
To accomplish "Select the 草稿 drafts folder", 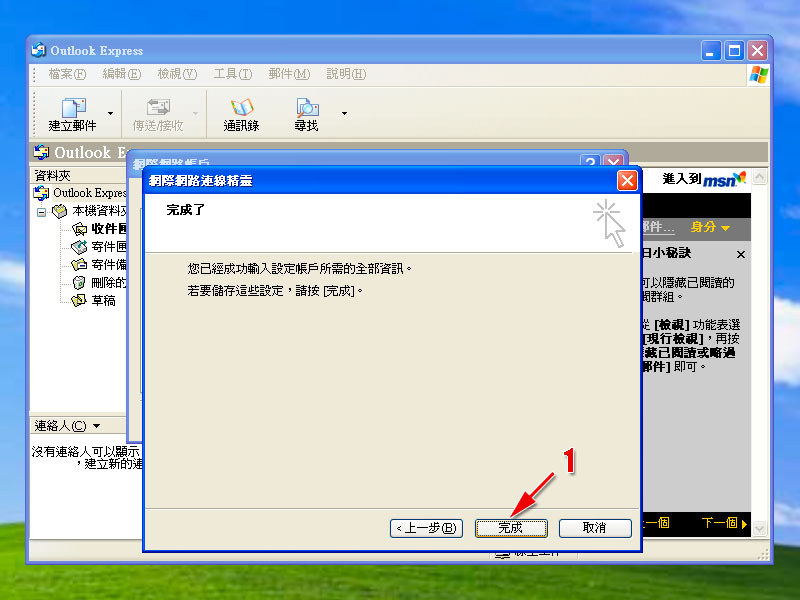I will 94,301.
